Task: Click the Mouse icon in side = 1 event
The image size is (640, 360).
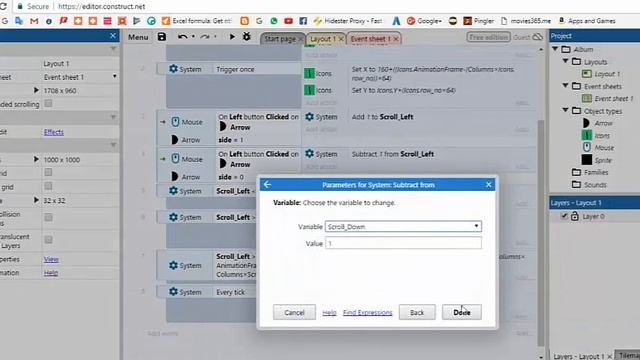Action: [x=175, y=122]
